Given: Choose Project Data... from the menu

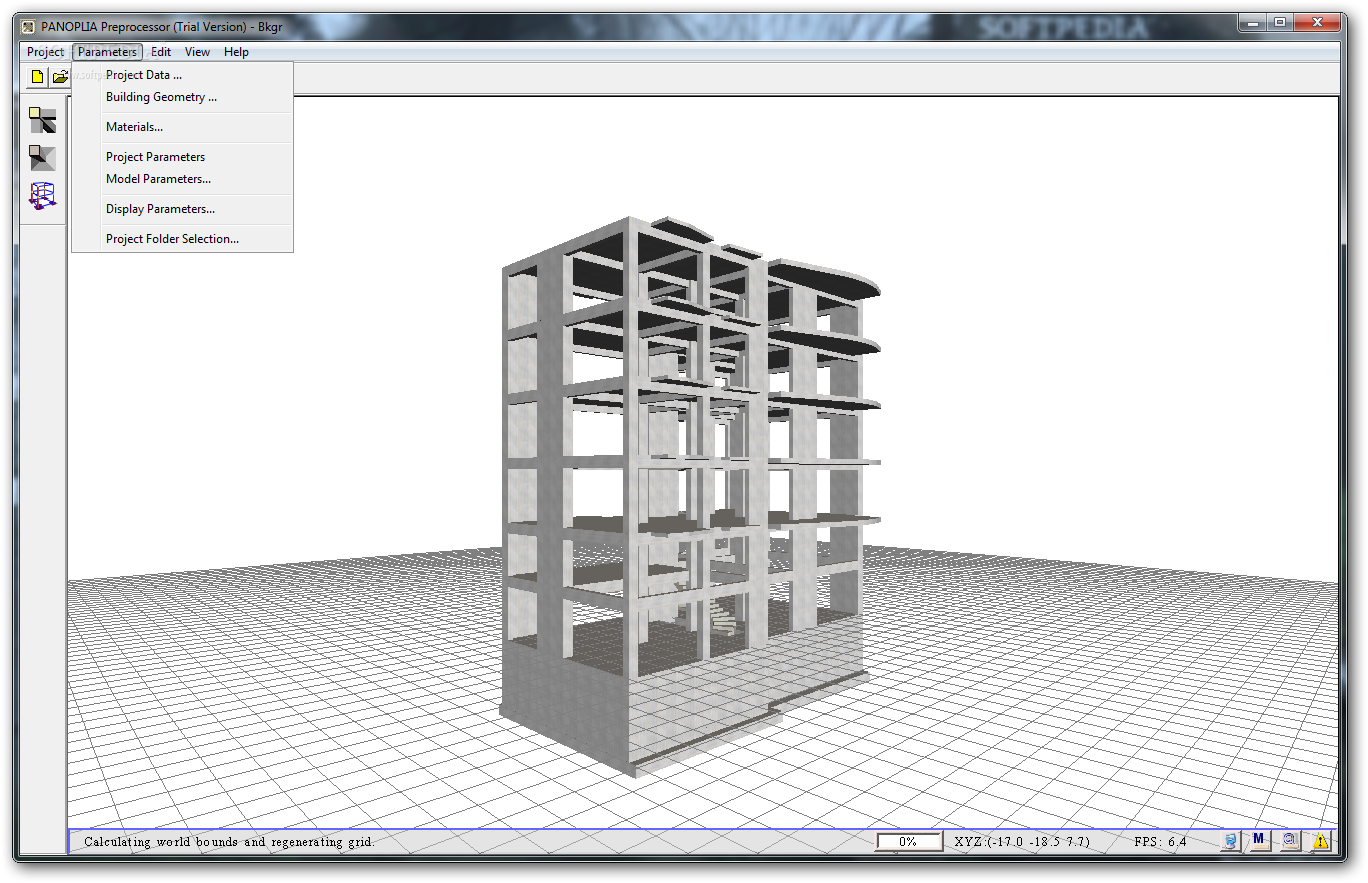Looking at the screenshot, I should pos(182,75).
